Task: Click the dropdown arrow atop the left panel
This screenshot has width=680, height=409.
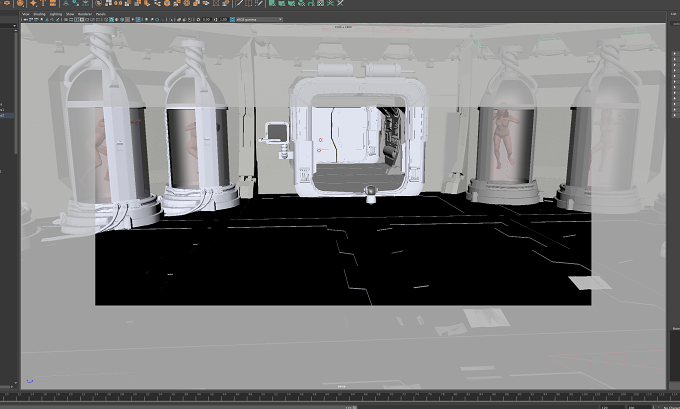Action: tap(14, 26)
